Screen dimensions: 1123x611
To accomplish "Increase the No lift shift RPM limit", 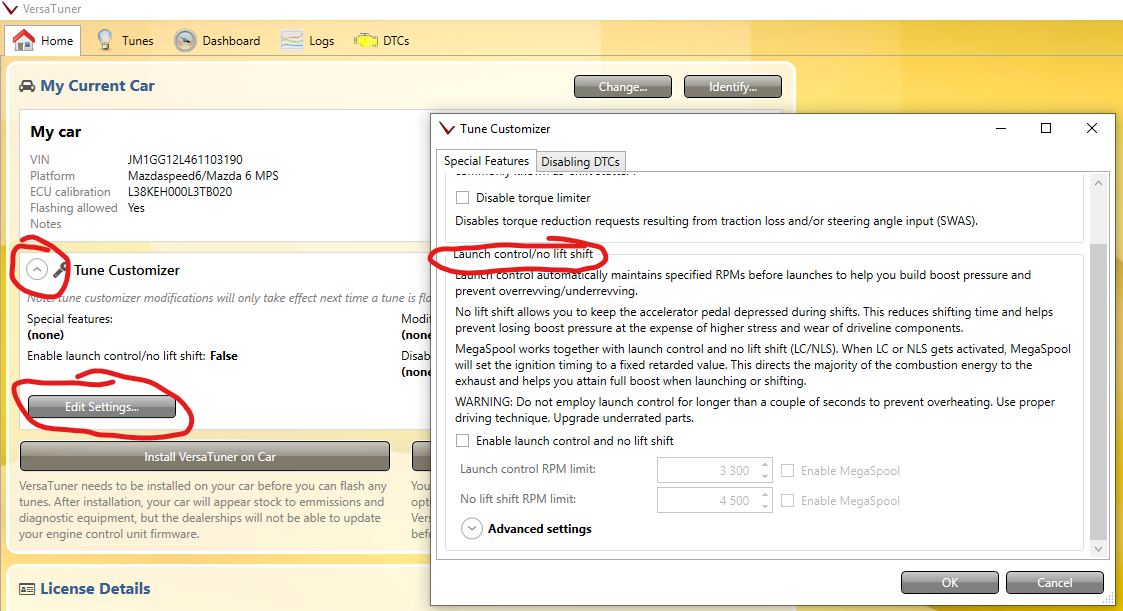I will 765,494.
